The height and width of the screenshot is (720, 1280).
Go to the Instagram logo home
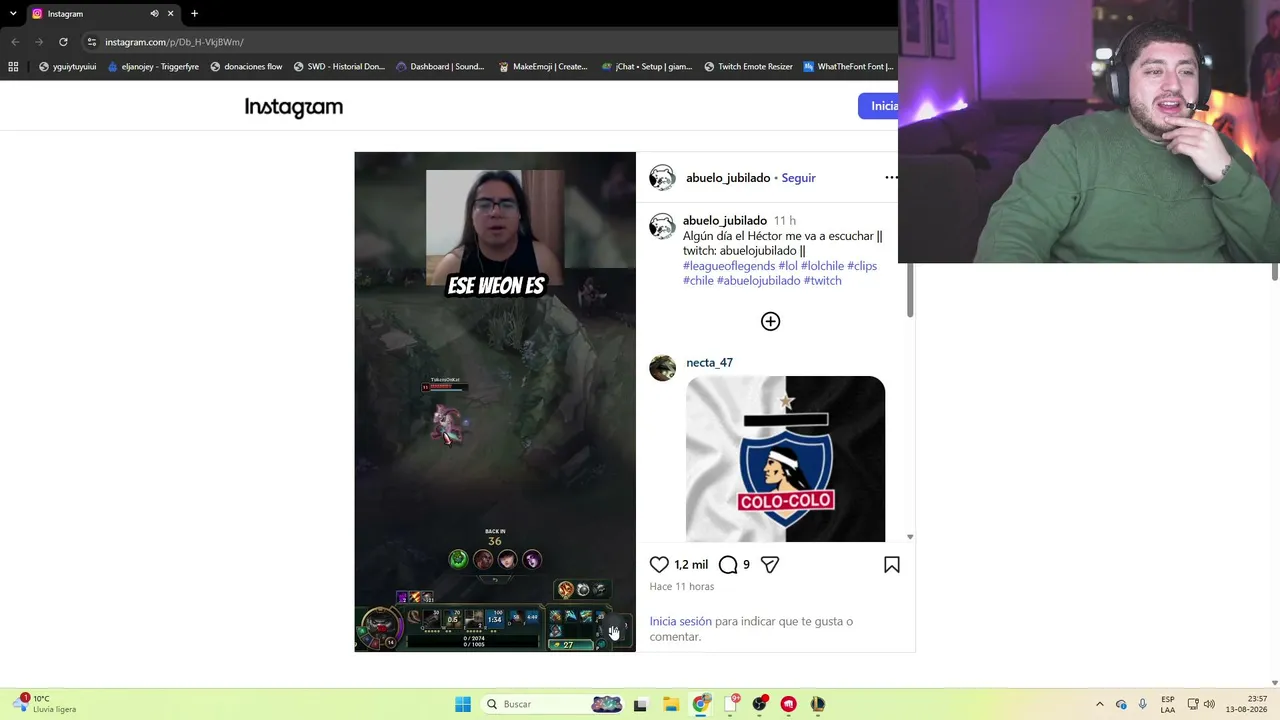[294, 107]
